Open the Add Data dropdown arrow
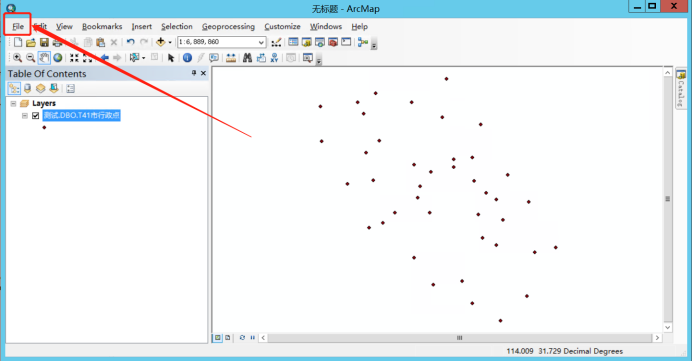The height and width of the screenshot is (361, 692). (x=170, y=43)
